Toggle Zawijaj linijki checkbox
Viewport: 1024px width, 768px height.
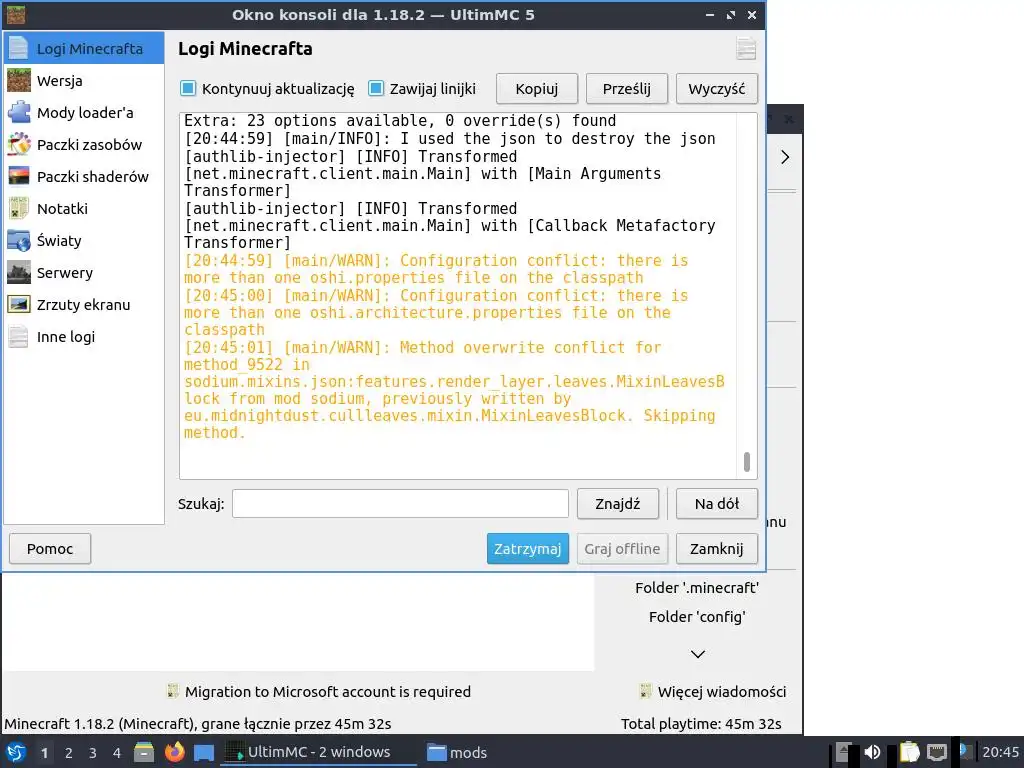376,88
